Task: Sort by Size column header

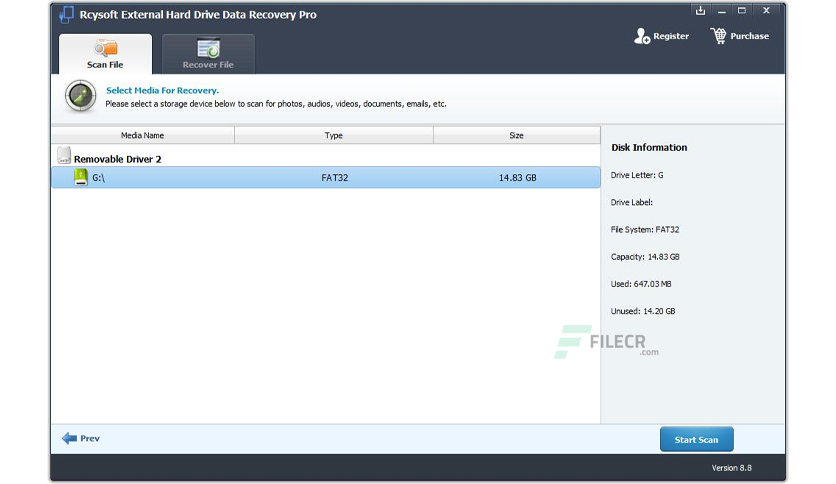Action: (x=516, y=135)
